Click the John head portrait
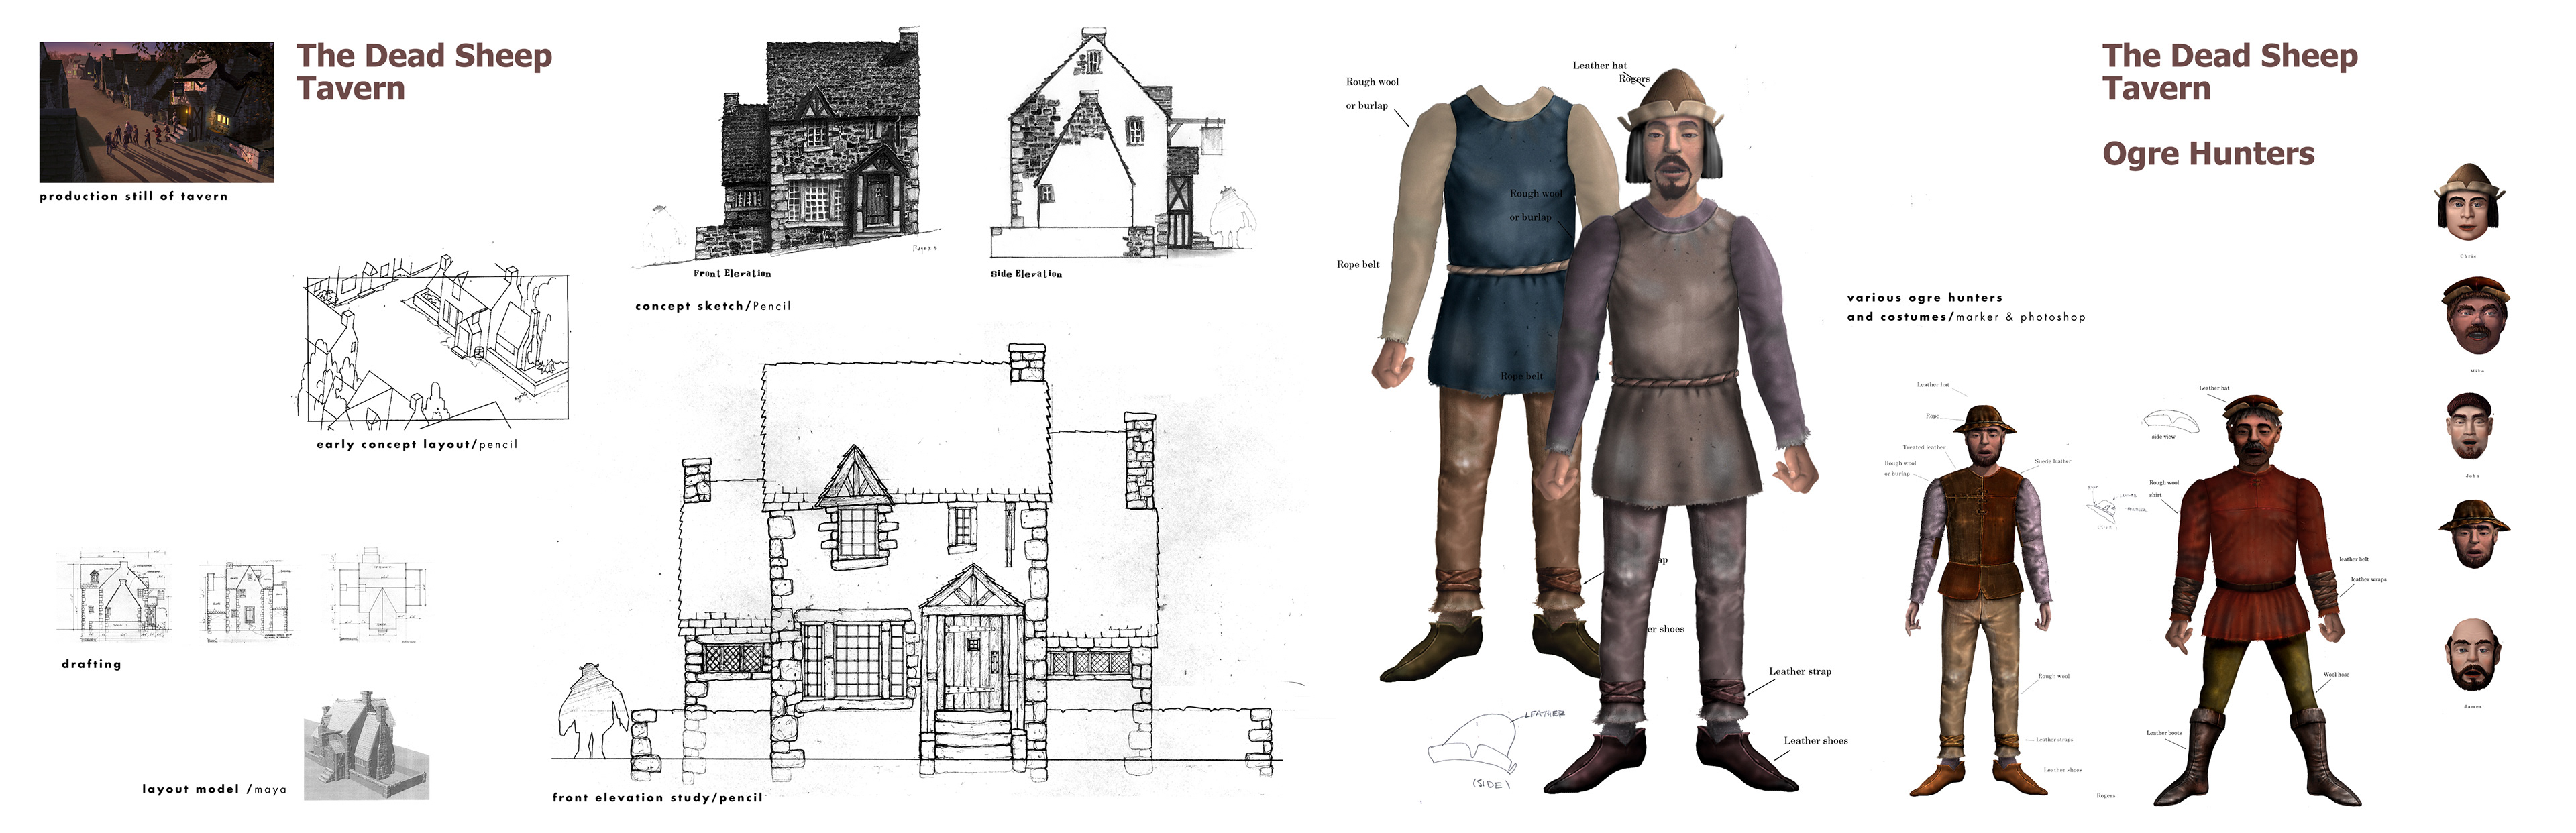This screenshot has width=2576, height=833. [2470, 426]
